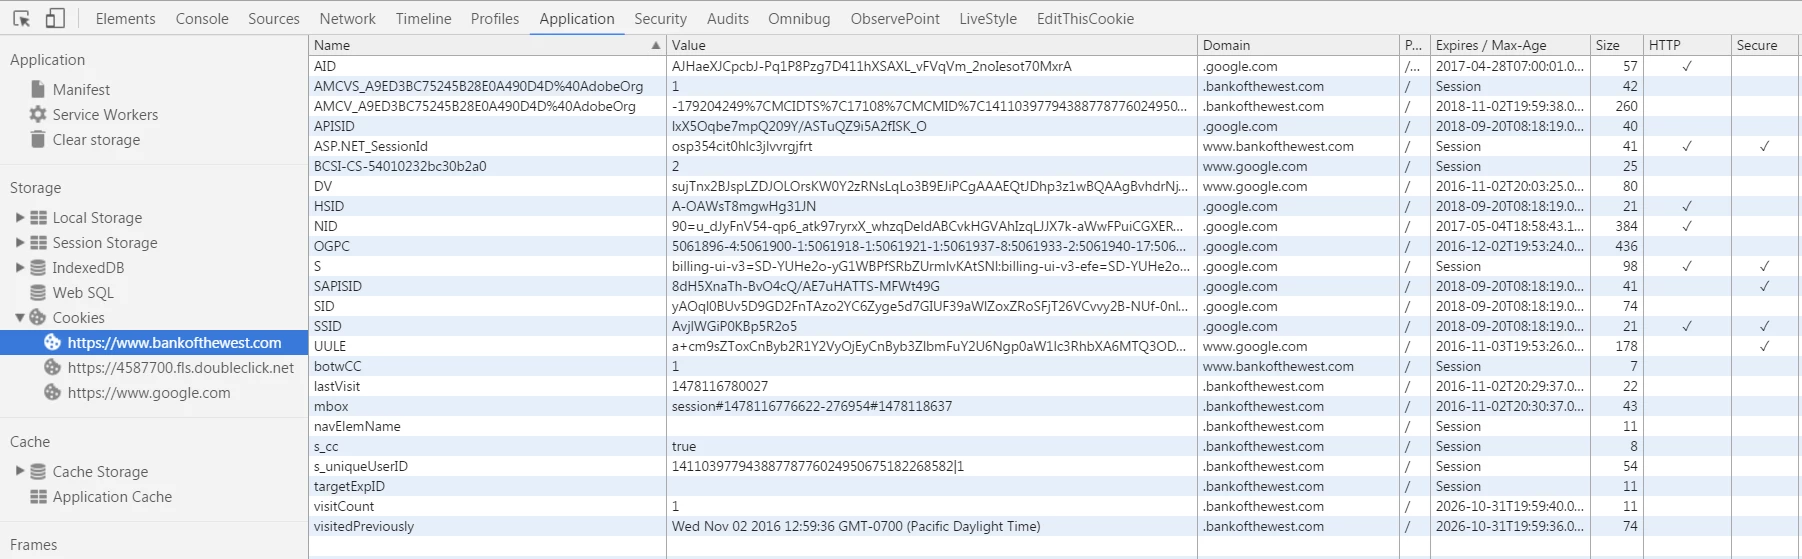Sort cookies by Domain column header

tap(1298, 45)
